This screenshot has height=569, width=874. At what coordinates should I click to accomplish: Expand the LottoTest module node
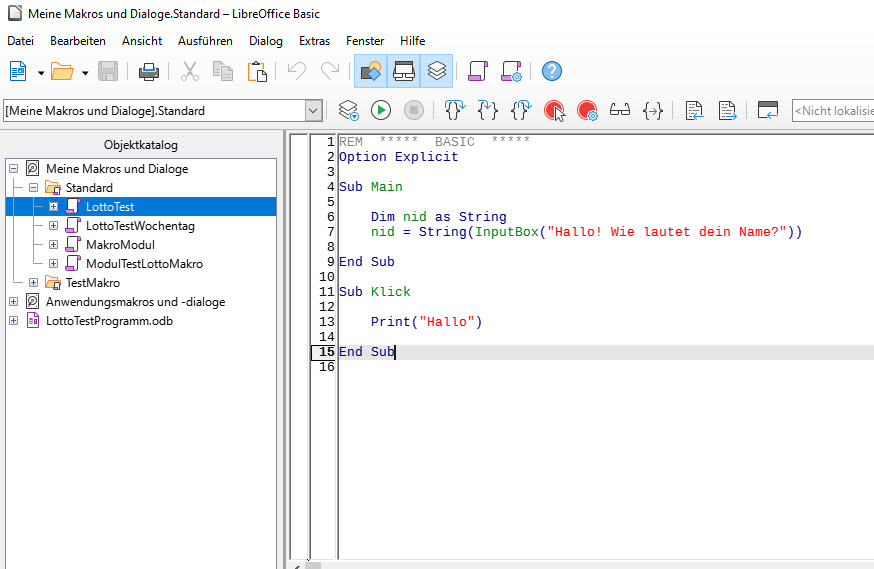click(x=54, y=207)
